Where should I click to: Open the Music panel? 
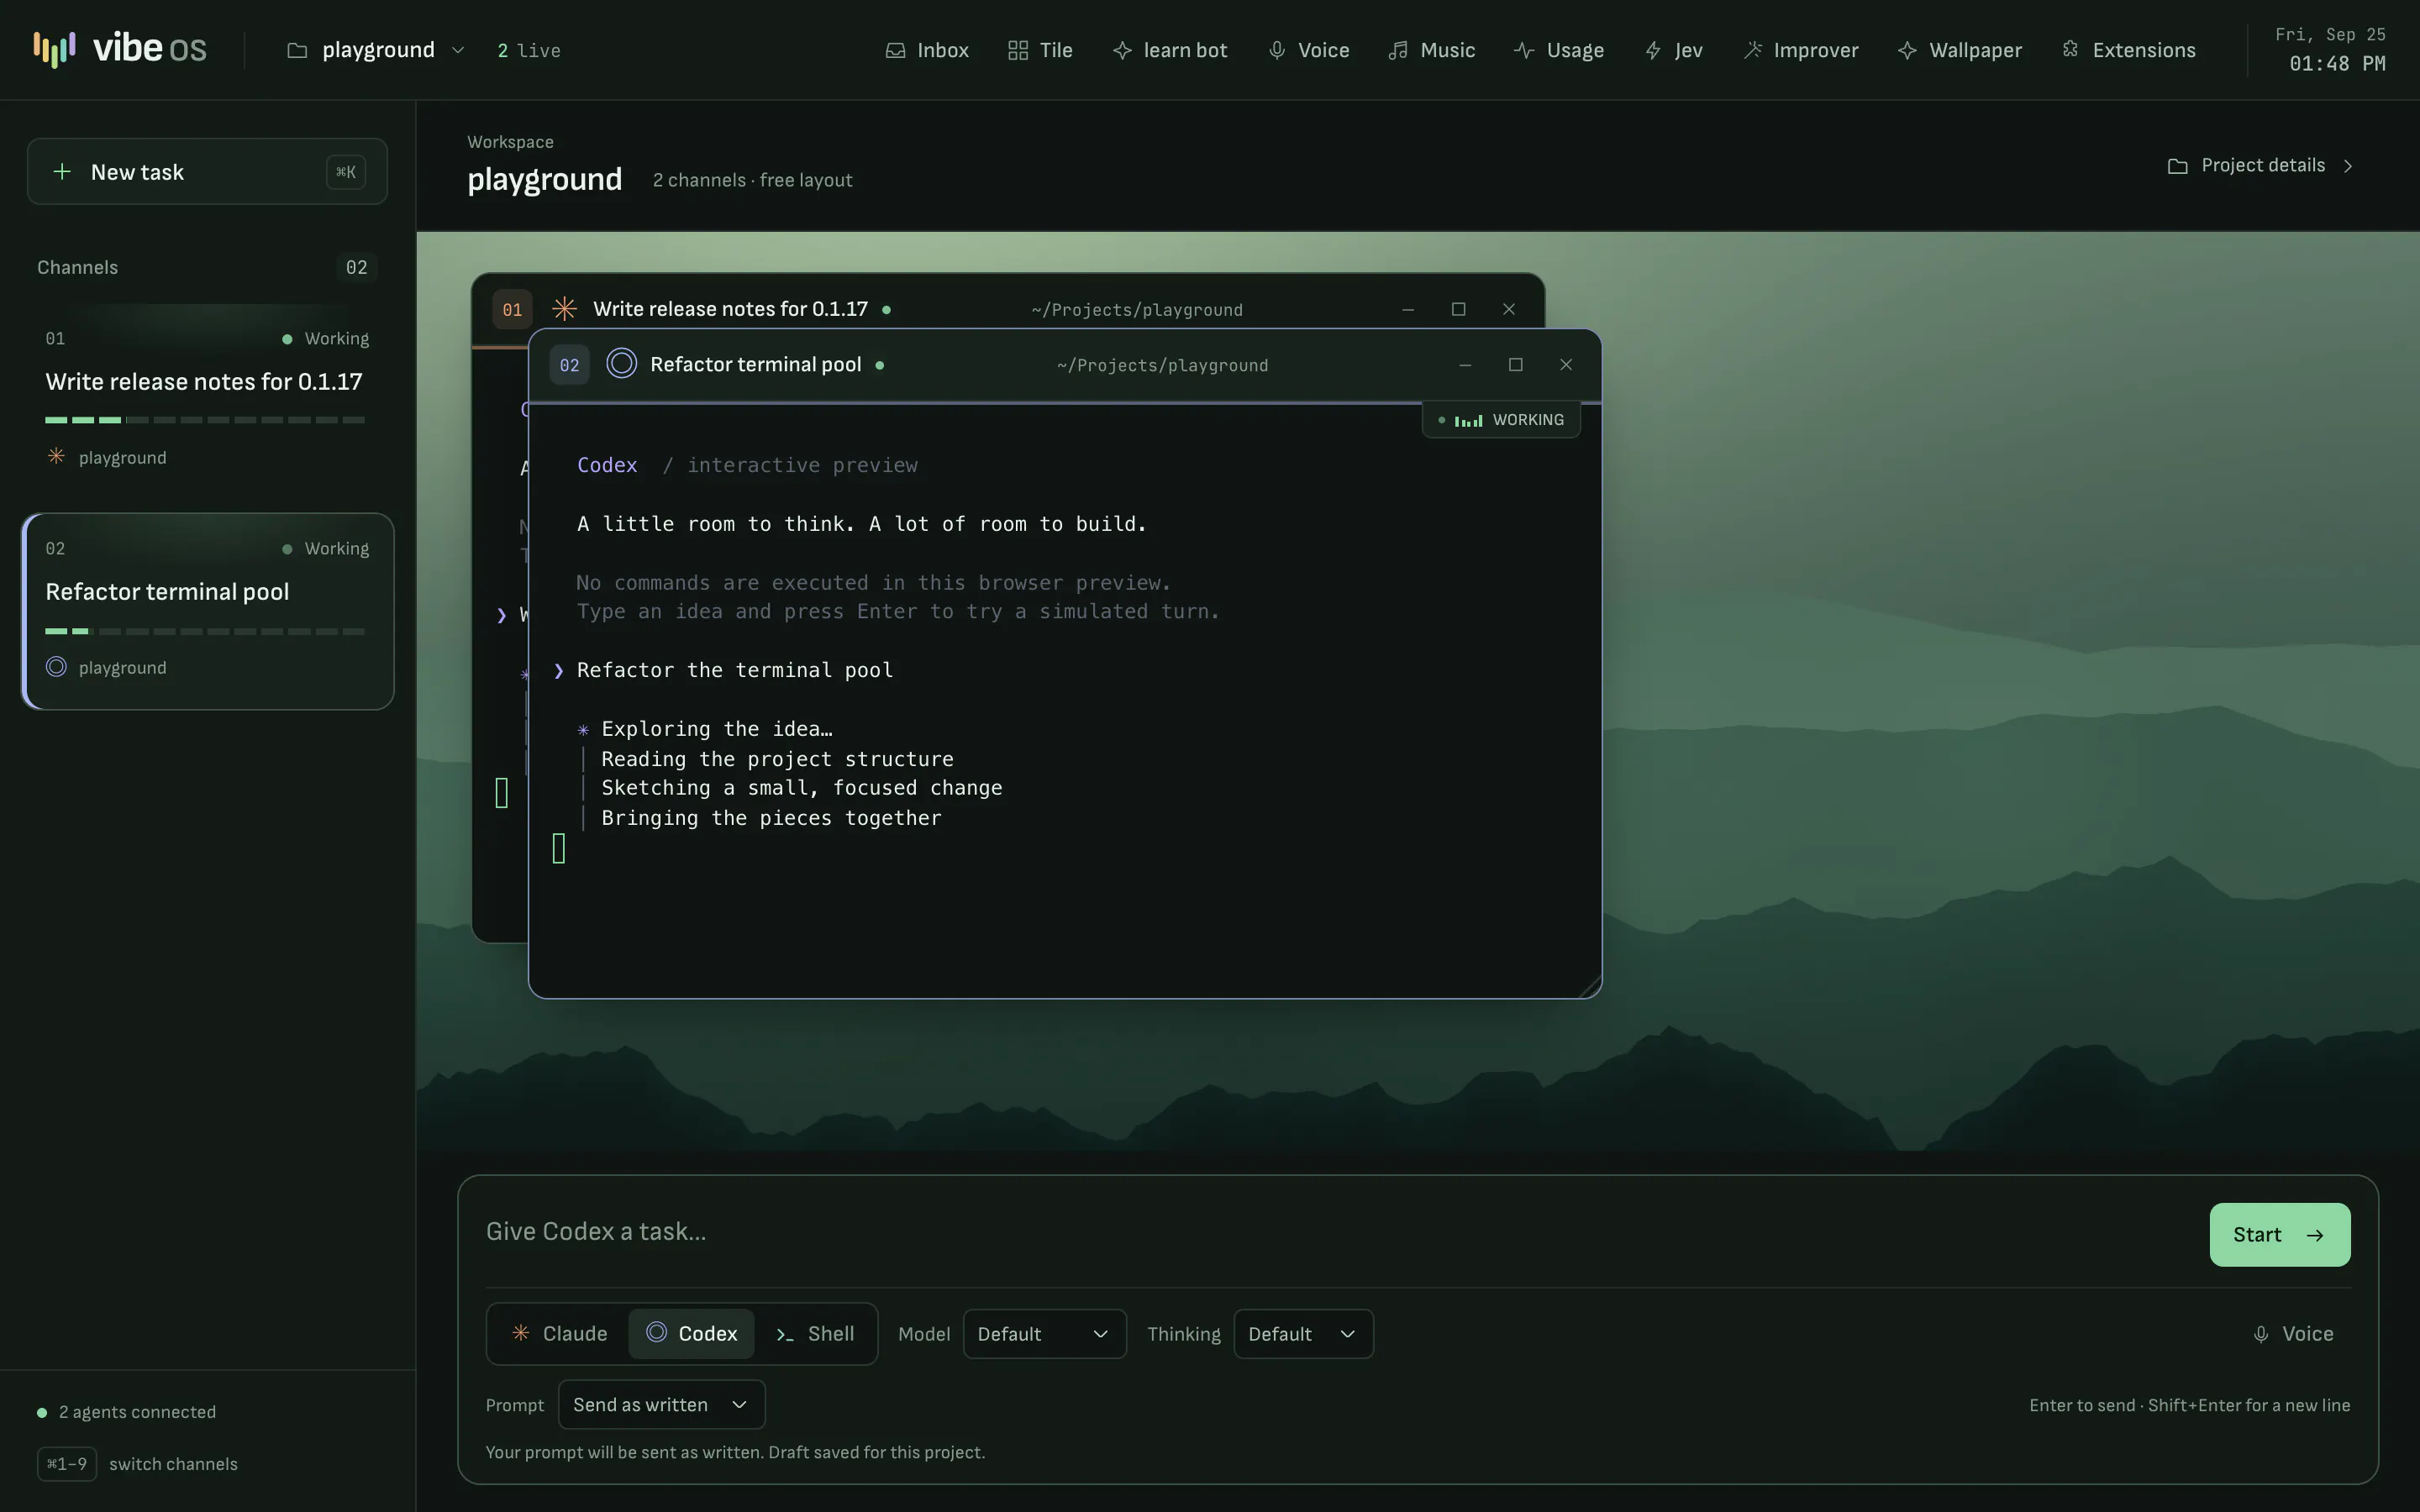pos(1432,50)
